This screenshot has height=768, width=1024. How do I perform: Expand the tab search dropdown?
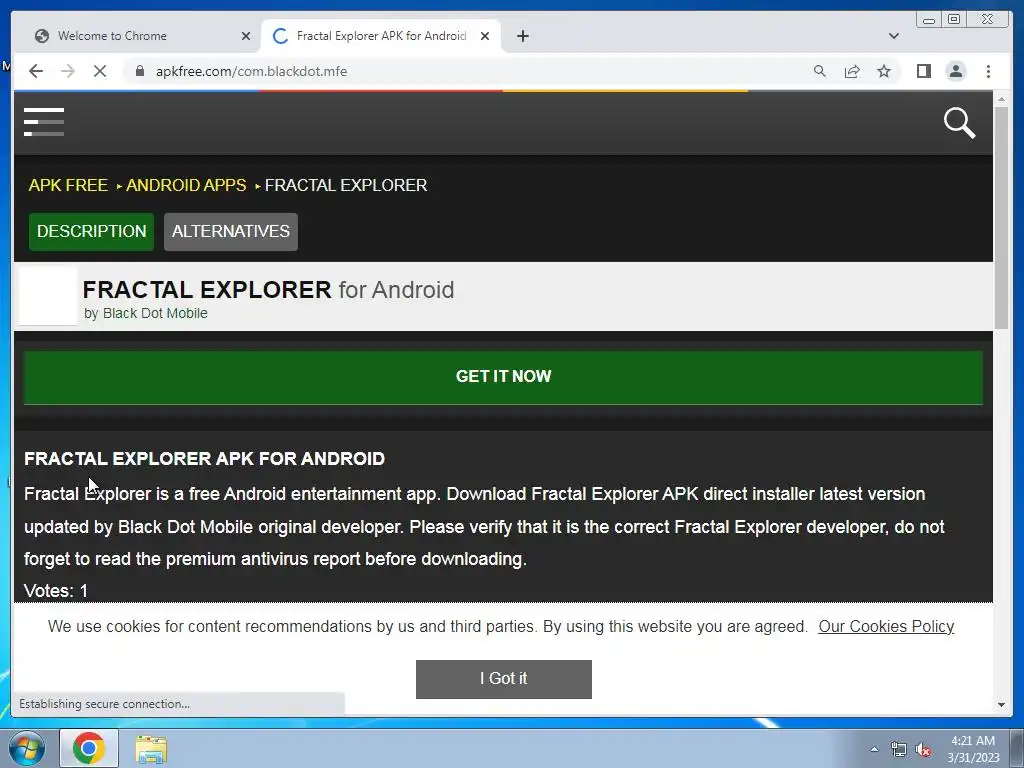coord(893,36)
